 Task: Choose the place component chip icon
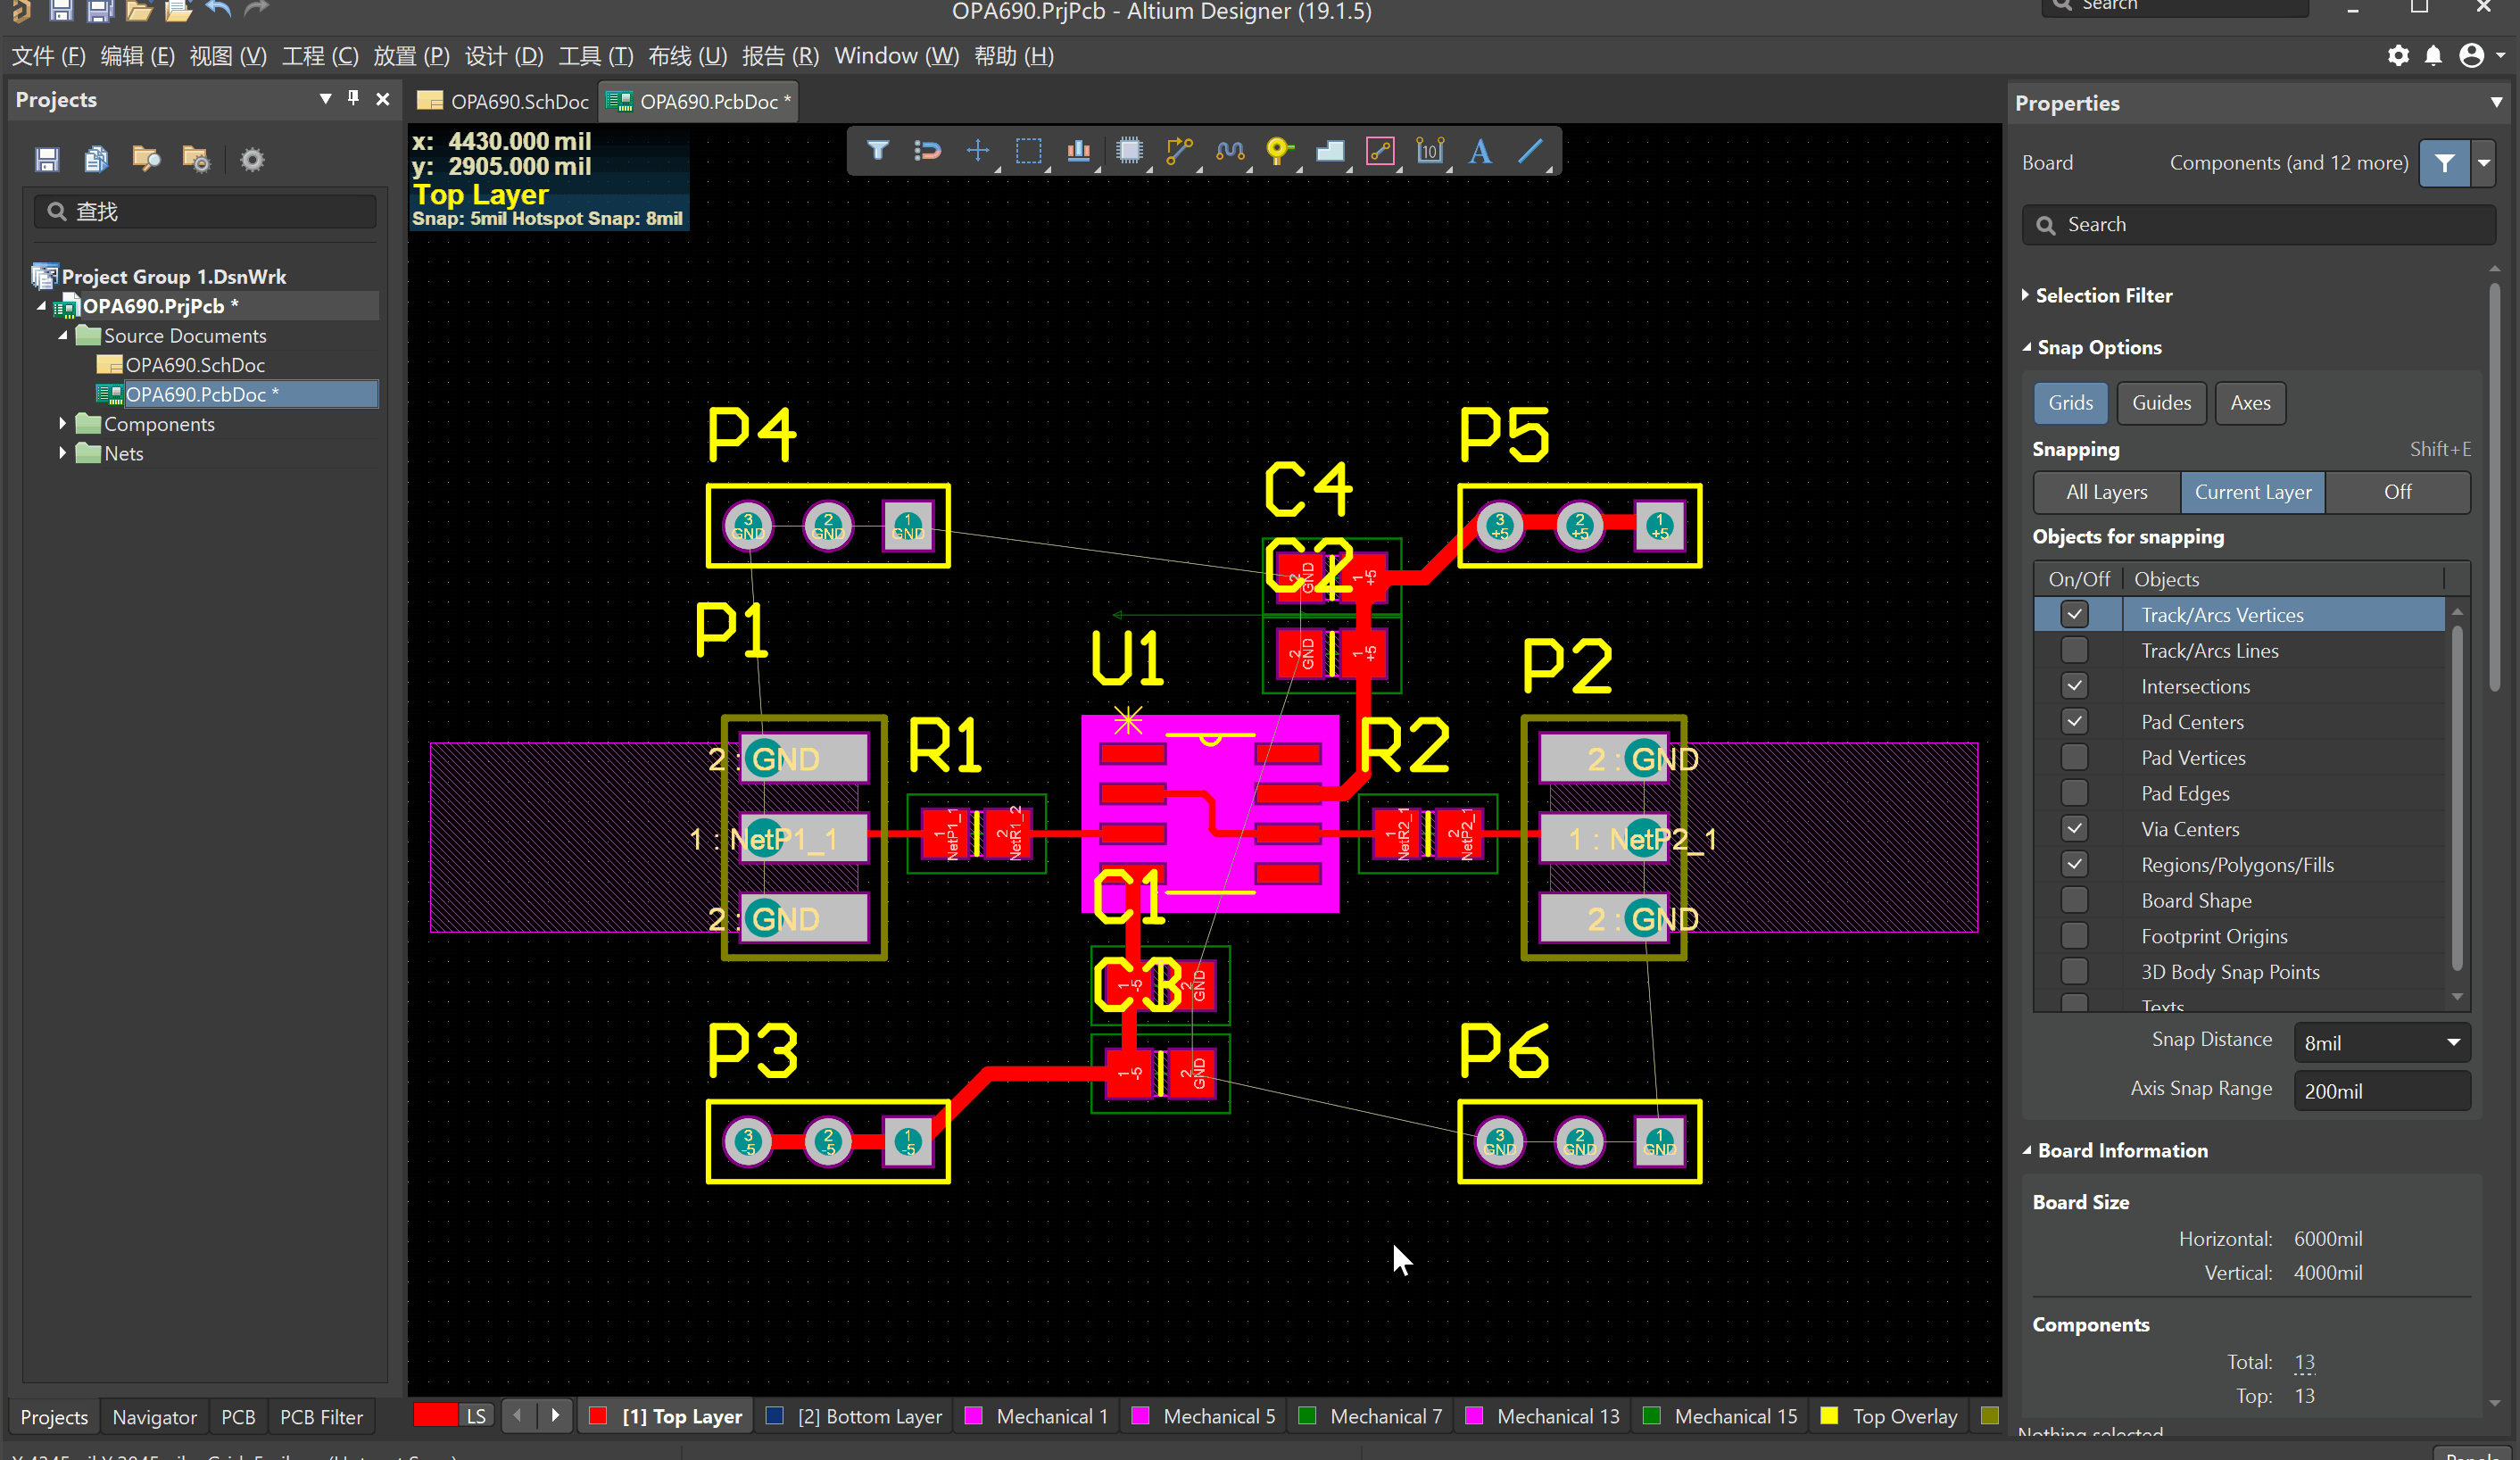[1129, 151]
